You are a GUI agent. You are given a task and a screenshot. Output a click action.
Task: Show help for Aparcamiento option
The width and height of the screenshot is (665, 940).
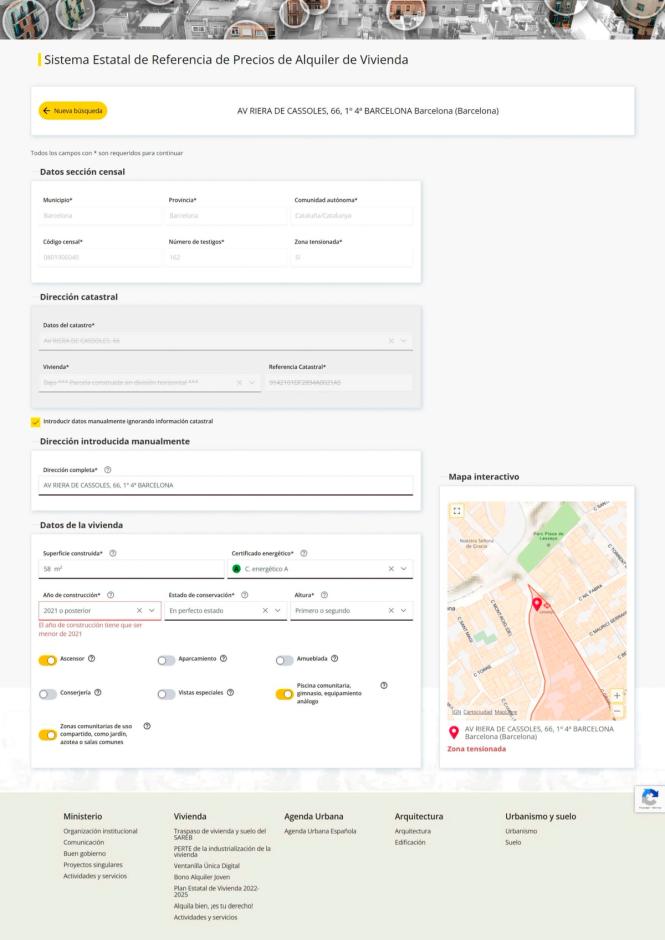223,658
